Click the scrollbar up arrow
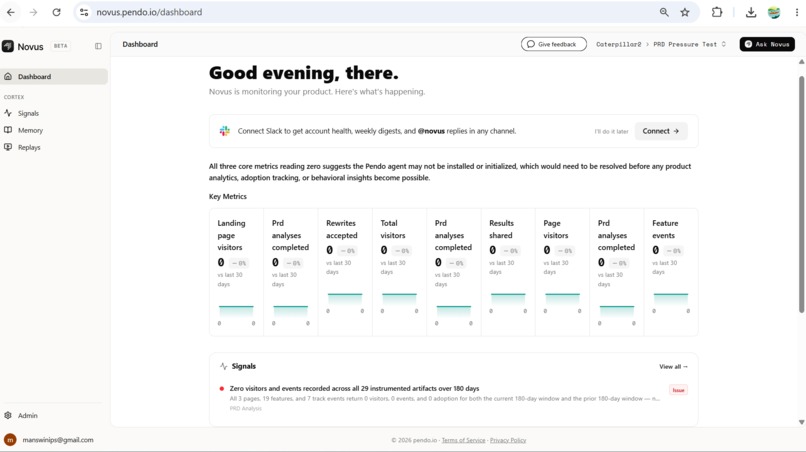Image resolution: width=806 pixels, height=452 pixels. (801, 62)
